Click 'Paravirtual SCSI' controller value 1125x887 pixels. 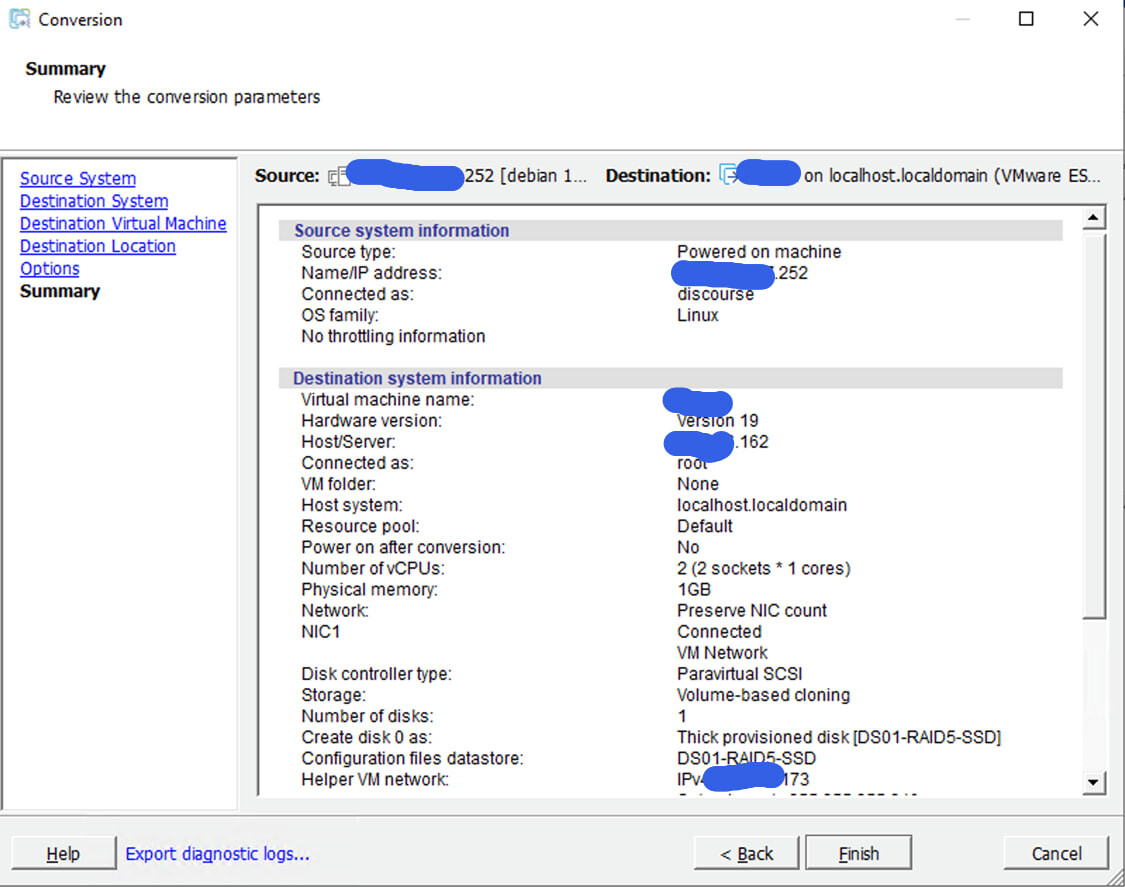[740, 674]
